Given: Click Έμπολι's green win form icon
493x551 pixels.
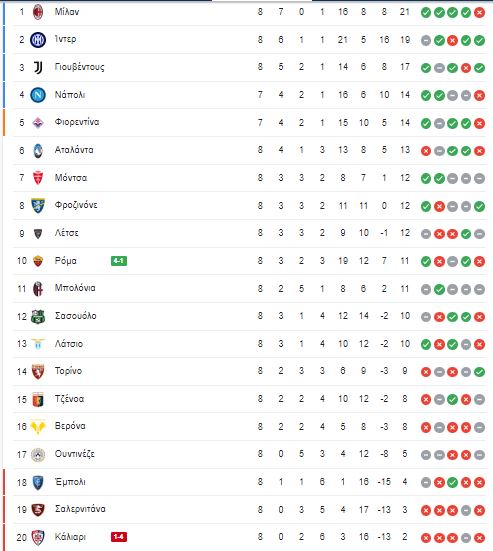Looking at the screenshot, I should 453,482.
